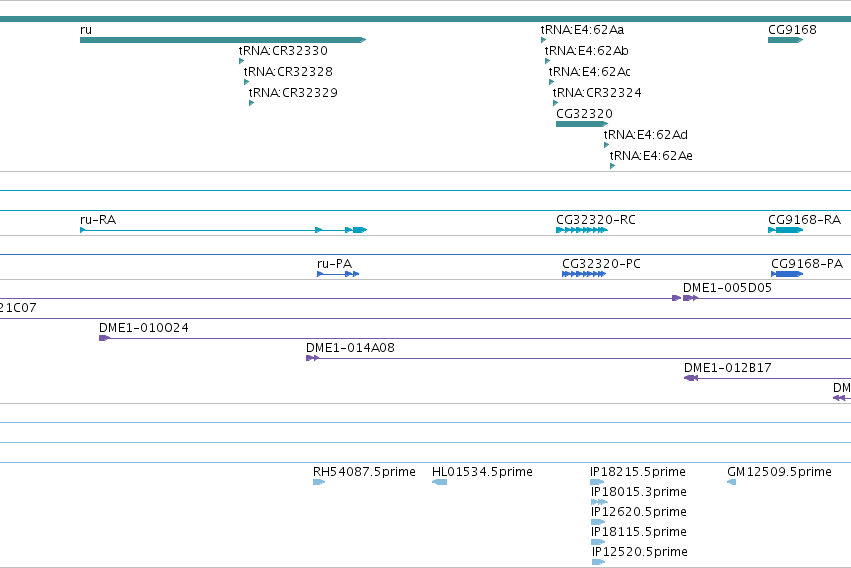Select the tRNA:E4:62Ac label
The image size is (851, 568).
[x=589, y=72]
